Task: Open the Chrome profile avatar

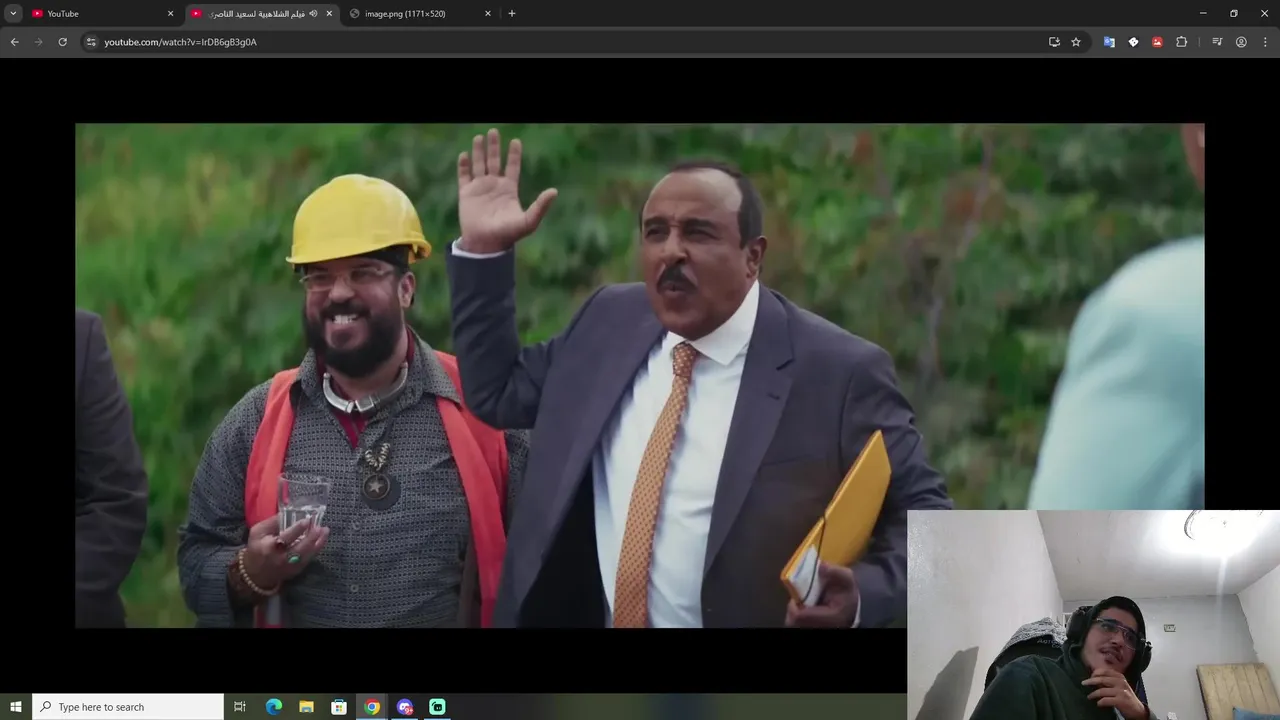Action: pos(1241,42)
